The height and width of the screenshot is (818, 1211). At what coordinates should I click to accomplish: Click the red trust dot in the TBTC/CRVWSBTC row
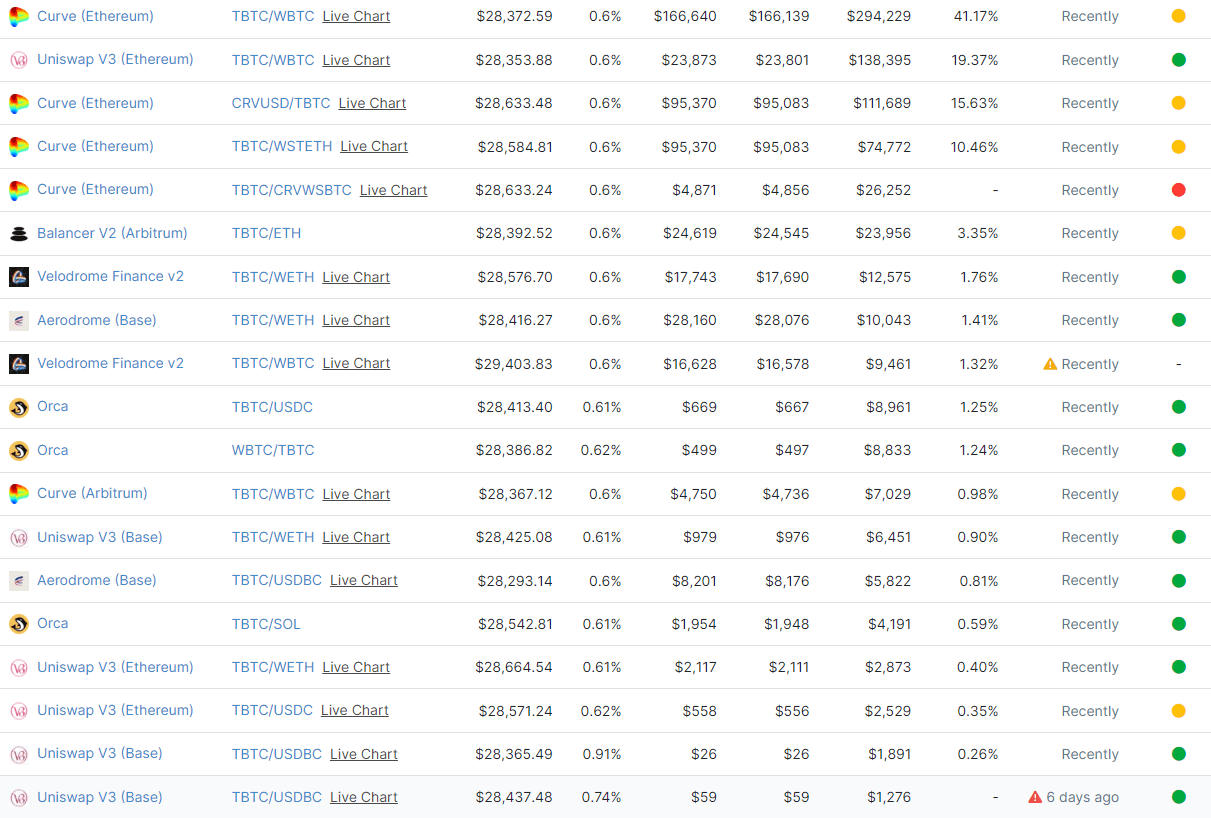(x=1178, y=190)
